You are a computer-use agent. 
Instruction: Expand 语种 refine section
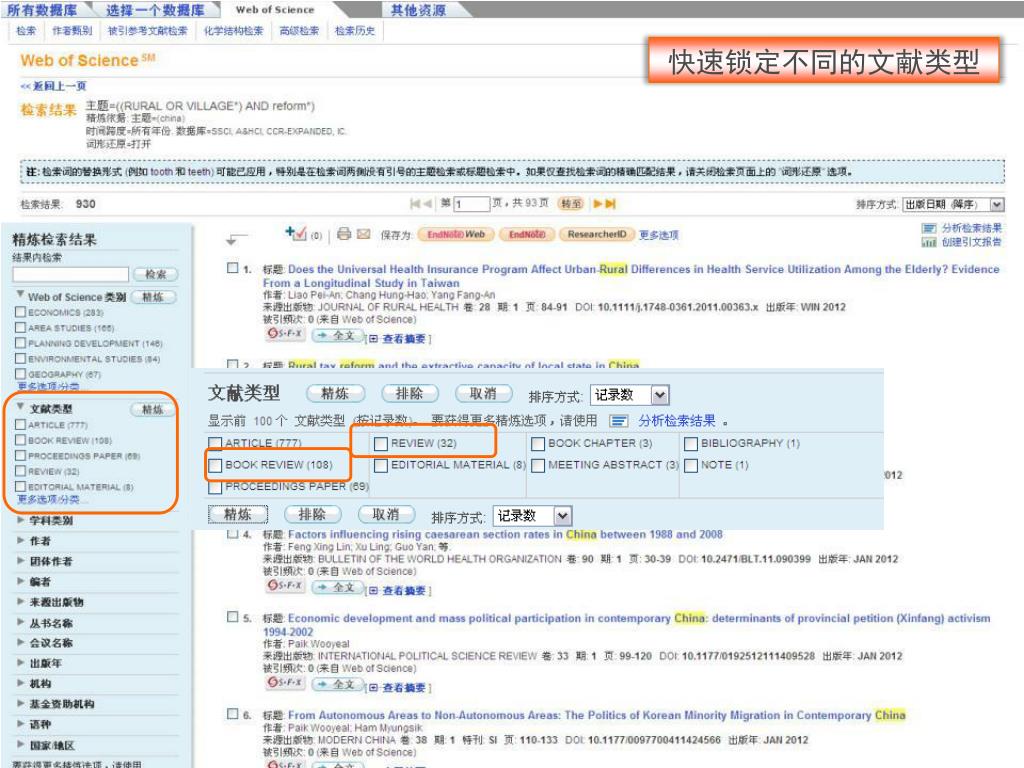(x=21, y=724)
